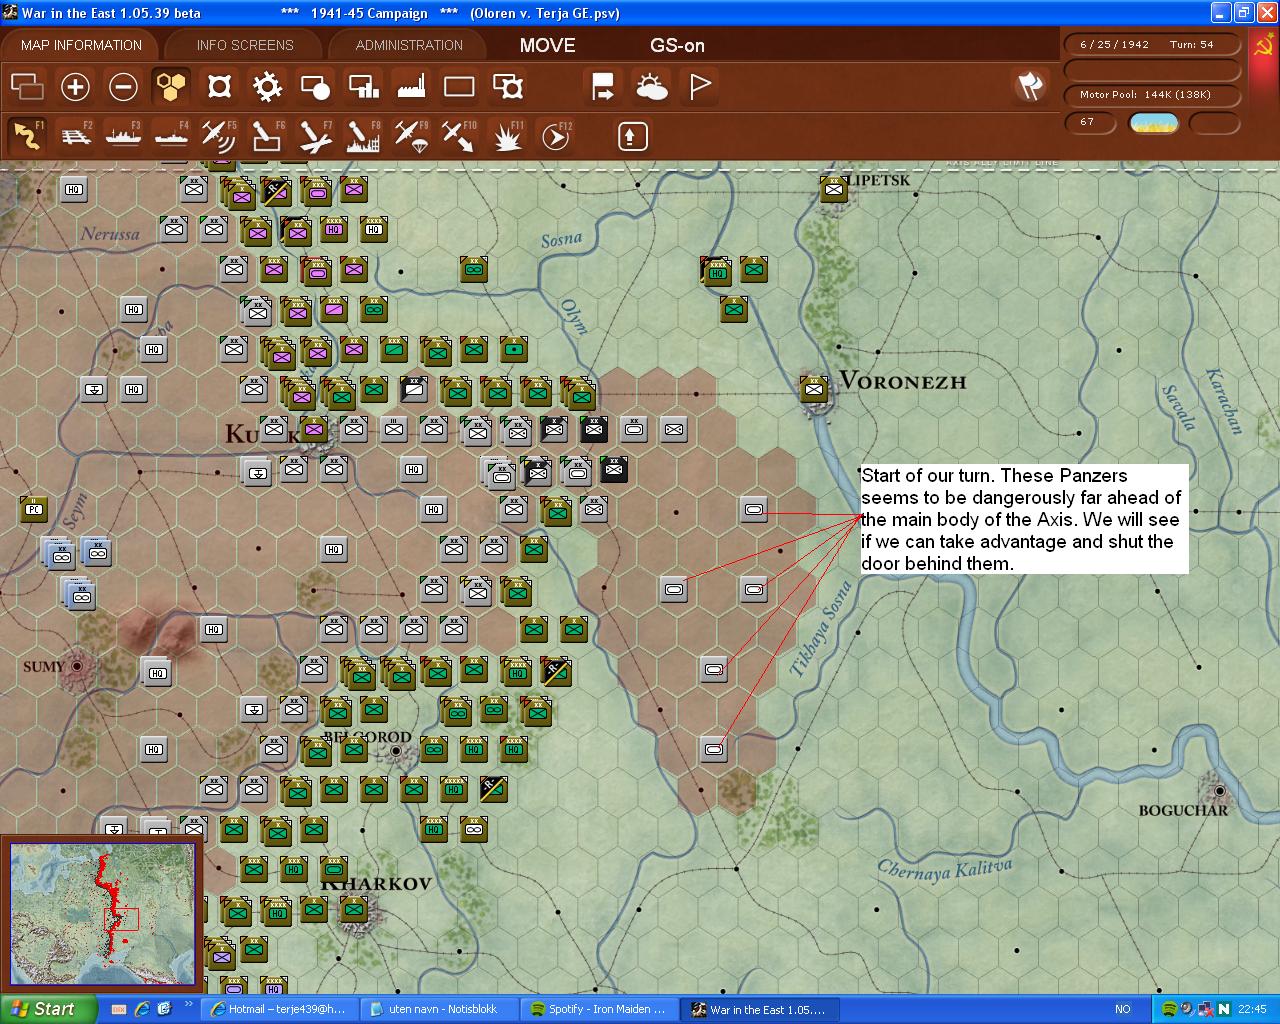Click the flag with arrow icon
Viewport: 1280px width, 1024px height.
click(603, 87)
